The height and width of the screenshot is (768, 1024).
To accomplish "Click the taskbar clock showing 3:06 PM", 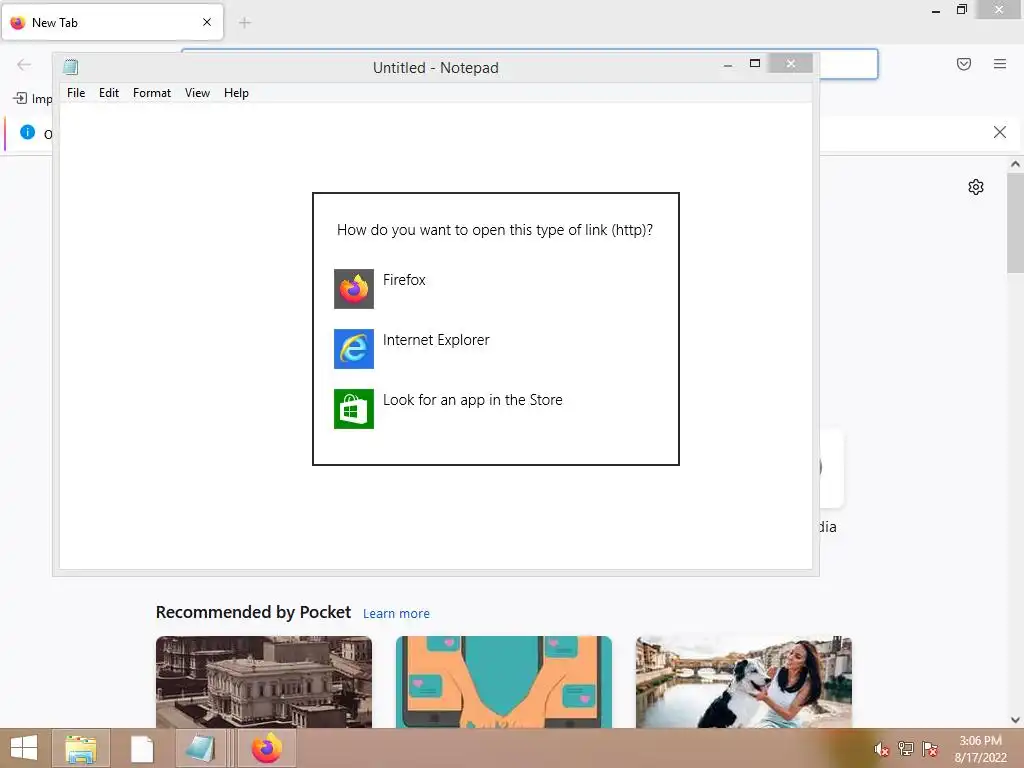I will pyautogui.click(x=980, y=749).
